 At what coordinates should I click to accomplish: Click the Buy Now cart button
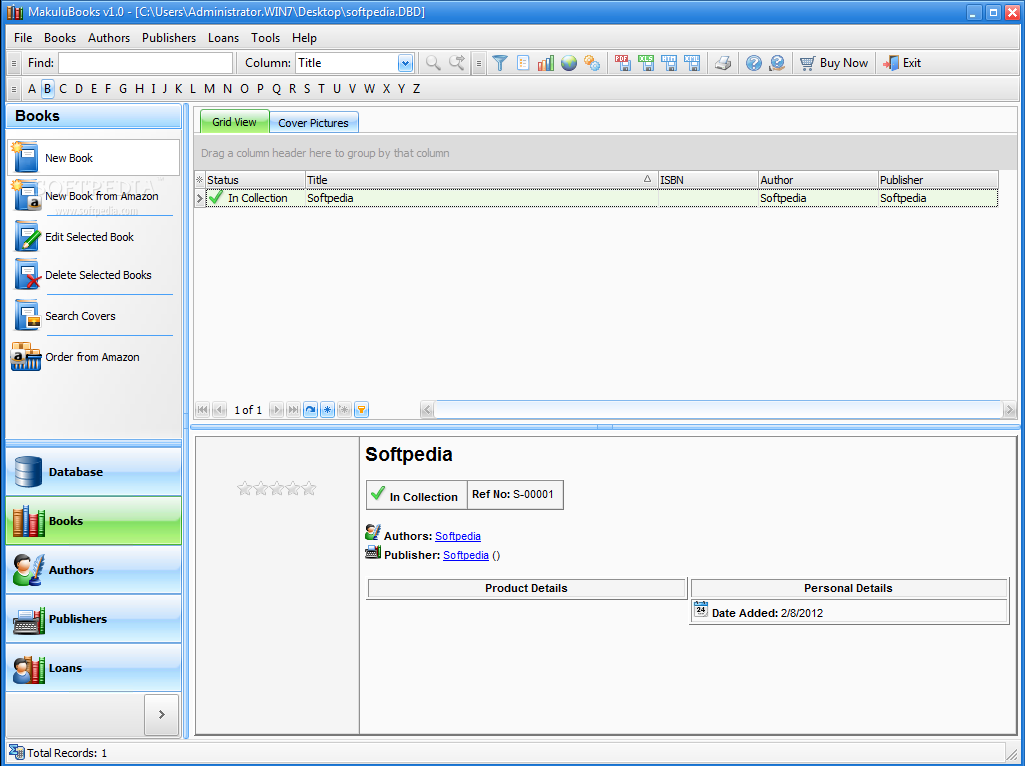click(834, 63)
